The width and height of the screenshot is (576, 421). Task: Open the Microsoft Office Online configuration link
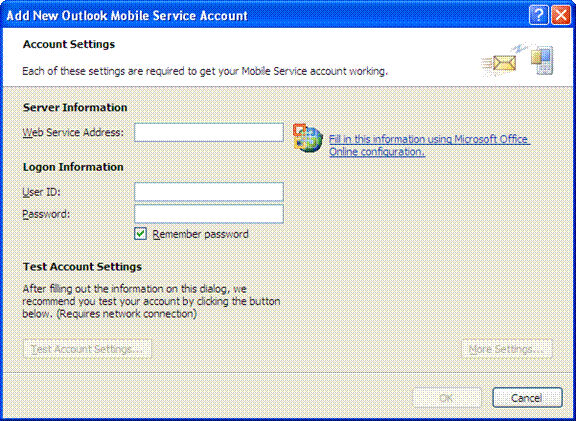pos(429,145)
